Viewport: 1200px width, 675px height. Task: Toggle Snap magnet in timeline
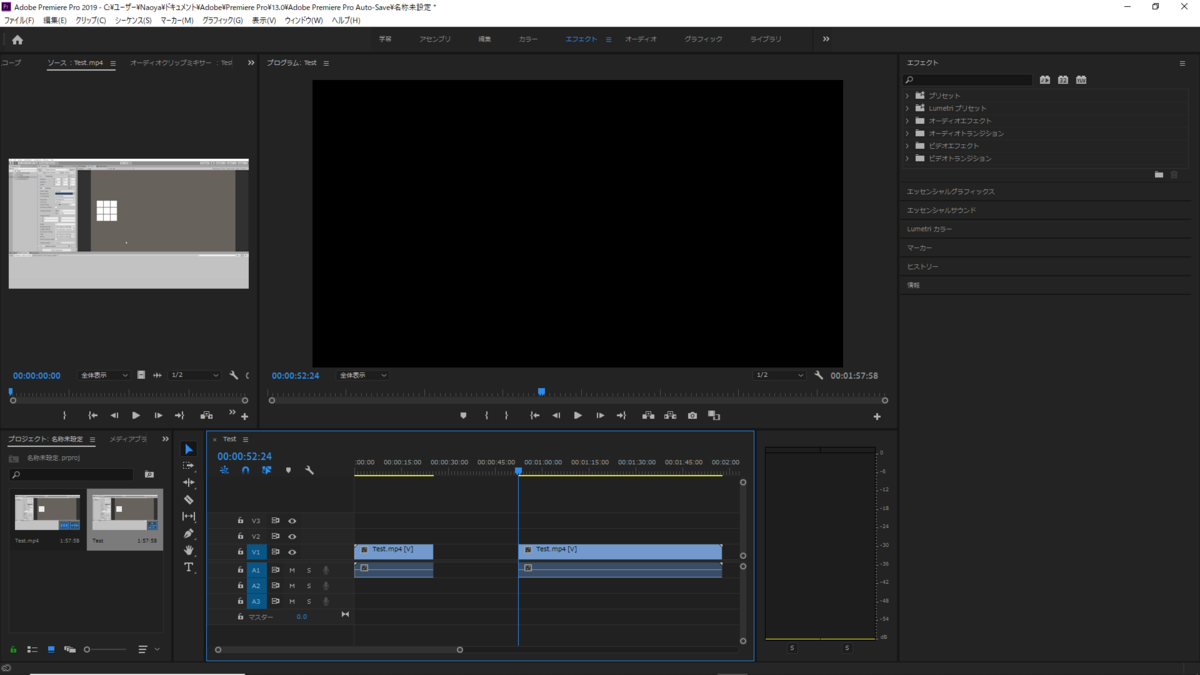(x=245, y=470)
